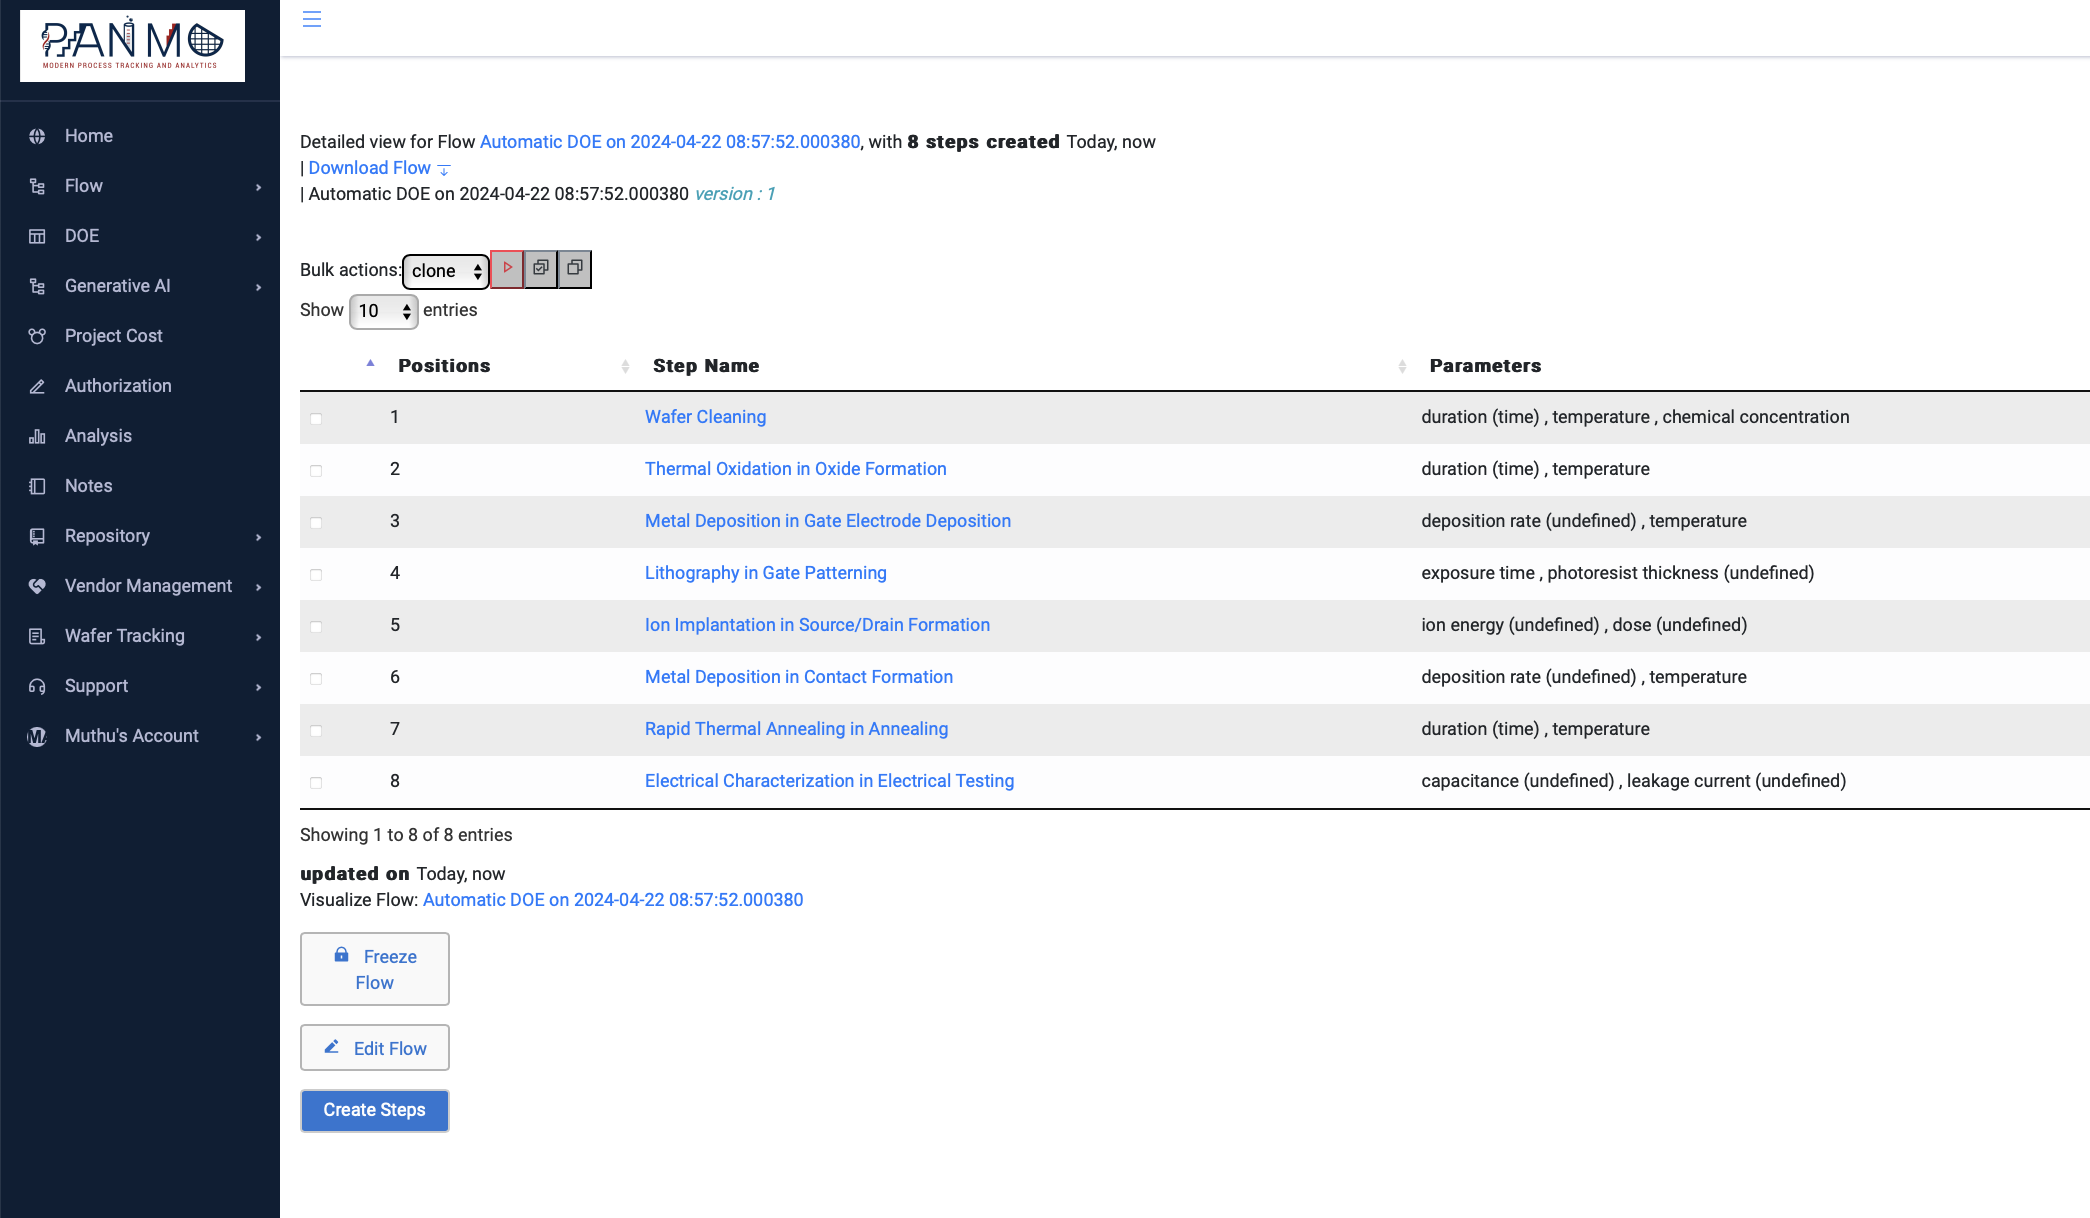Open Ion Implantation in Source/Drain Formation link
2090x1218 pixels.
[817, 625]
